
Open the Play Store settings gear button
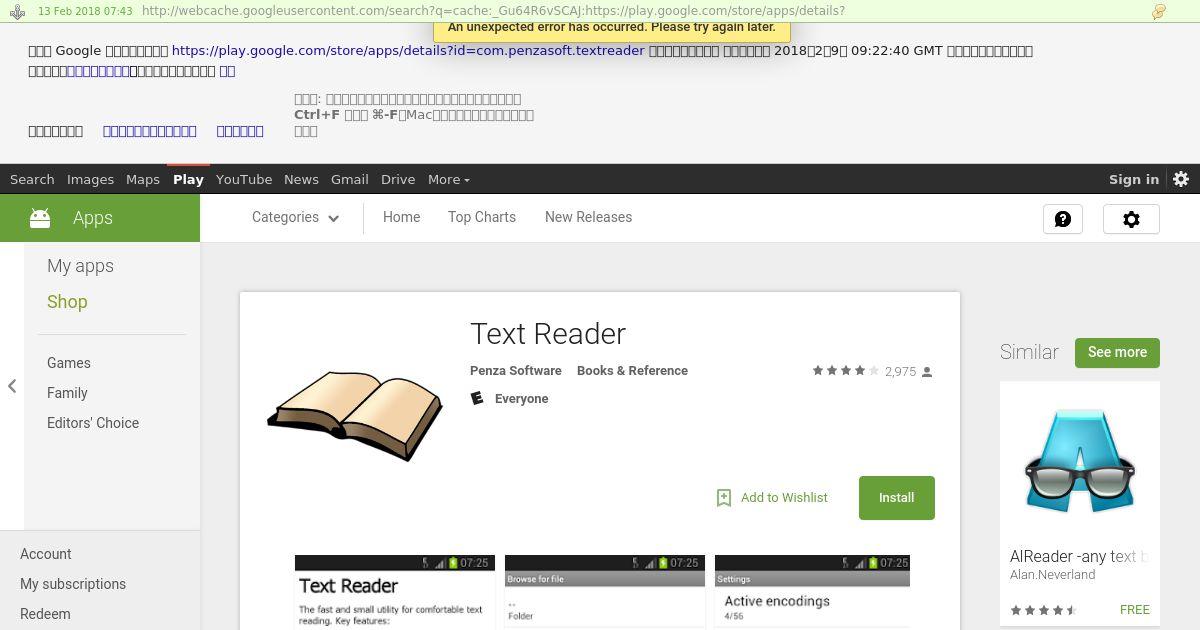1131,219
